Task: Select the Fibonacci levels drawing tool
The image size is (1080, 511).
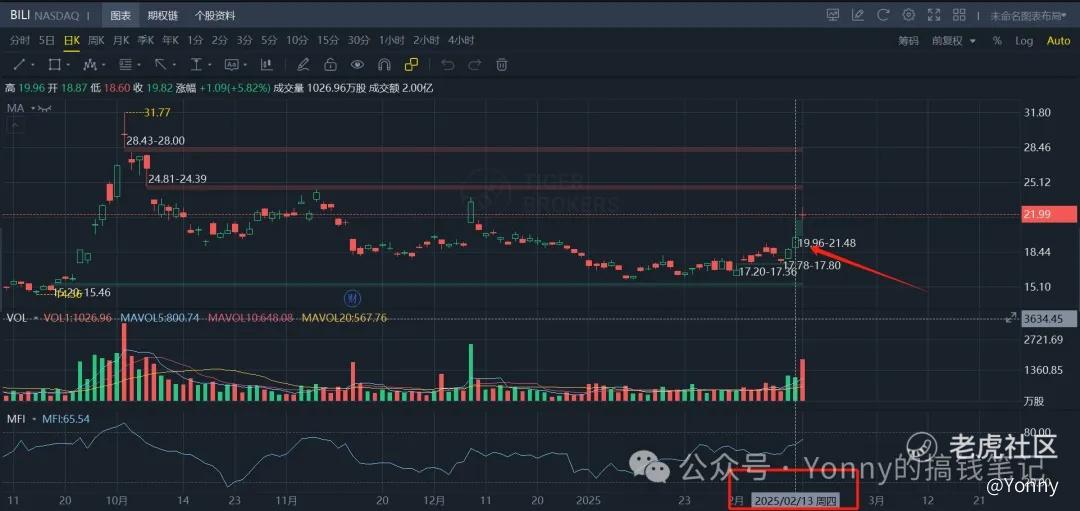Action: tap(125, 65)
